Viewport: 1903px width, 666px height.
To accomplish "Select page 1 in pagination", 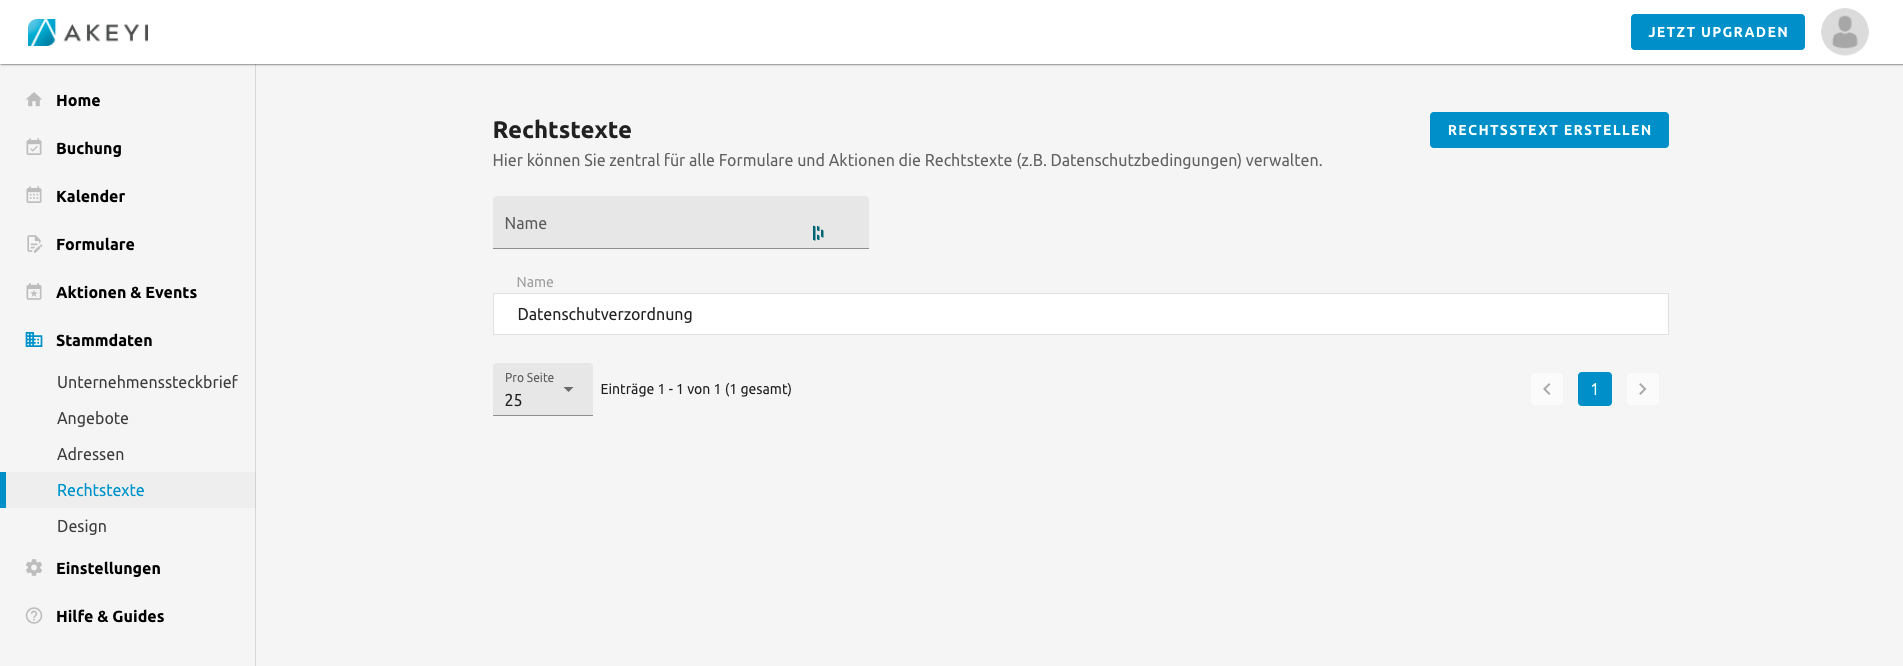I will [x=1594, y=389].
